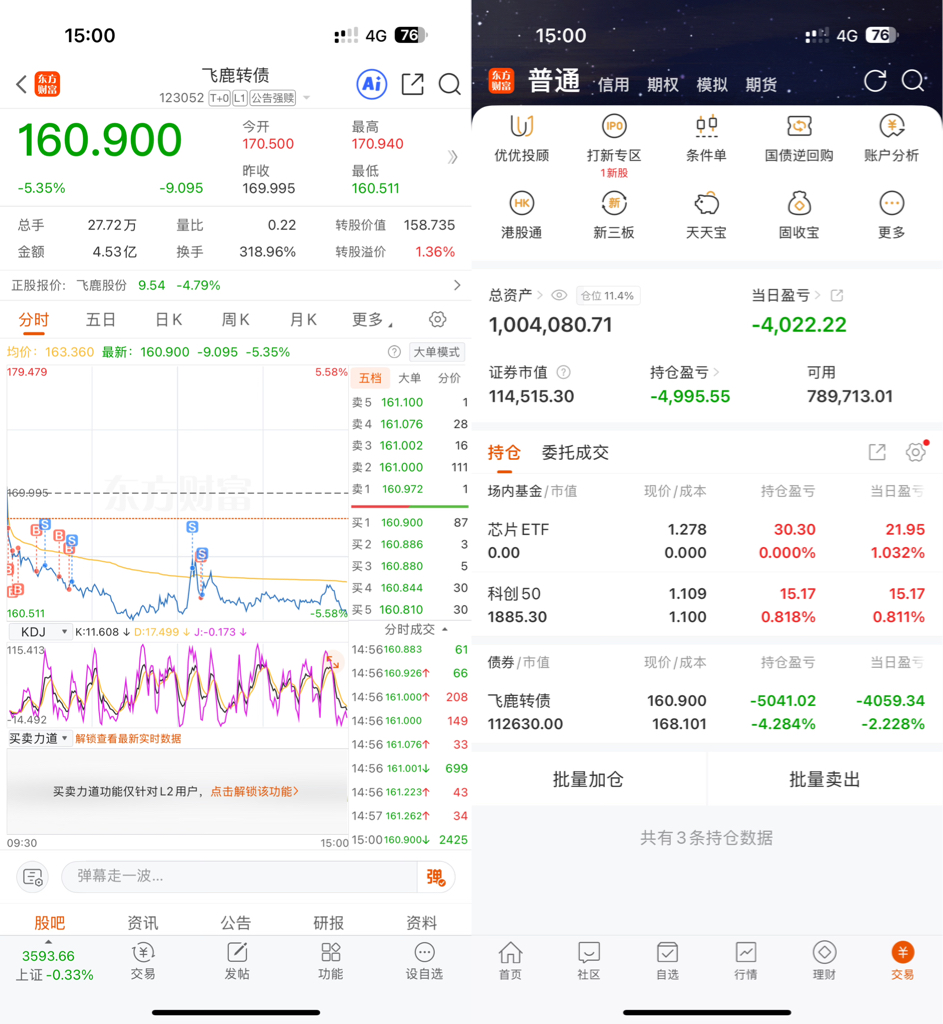
Task: Open the 芯片ETF holding row
Action: click(x=707, y=541)
